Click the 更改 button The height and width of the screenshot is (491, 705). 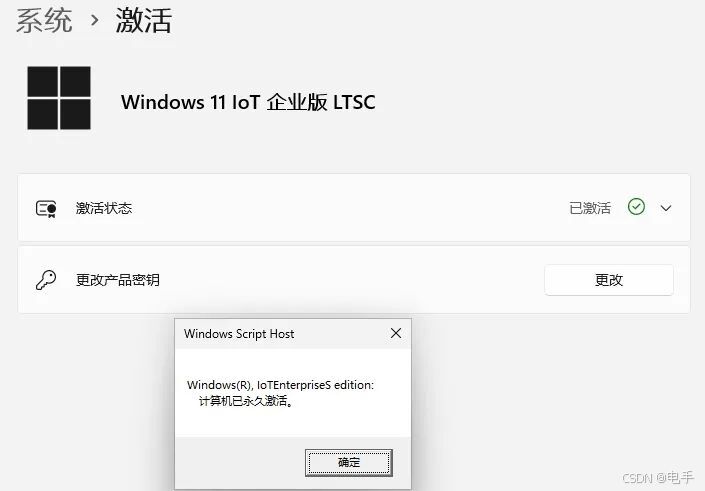click(x=609, y=280)
